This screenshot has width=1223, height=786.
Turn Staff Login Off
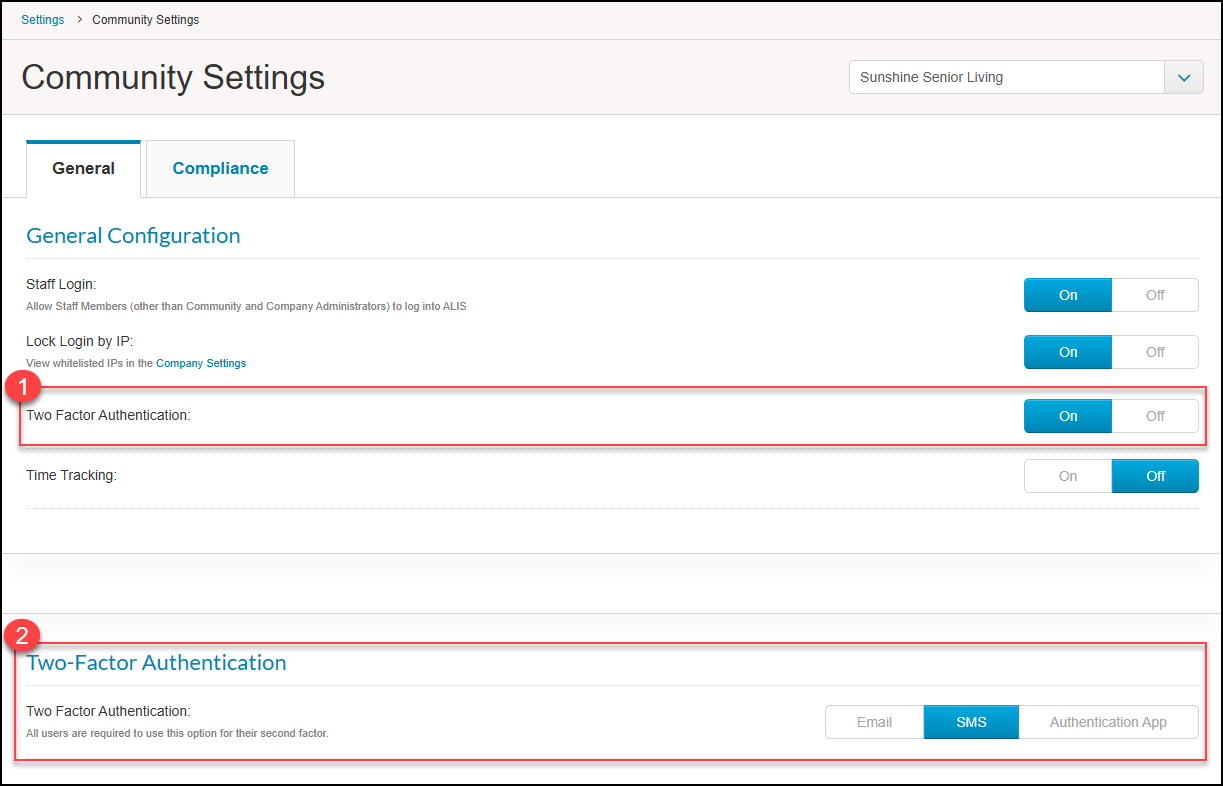(1155, 295)
